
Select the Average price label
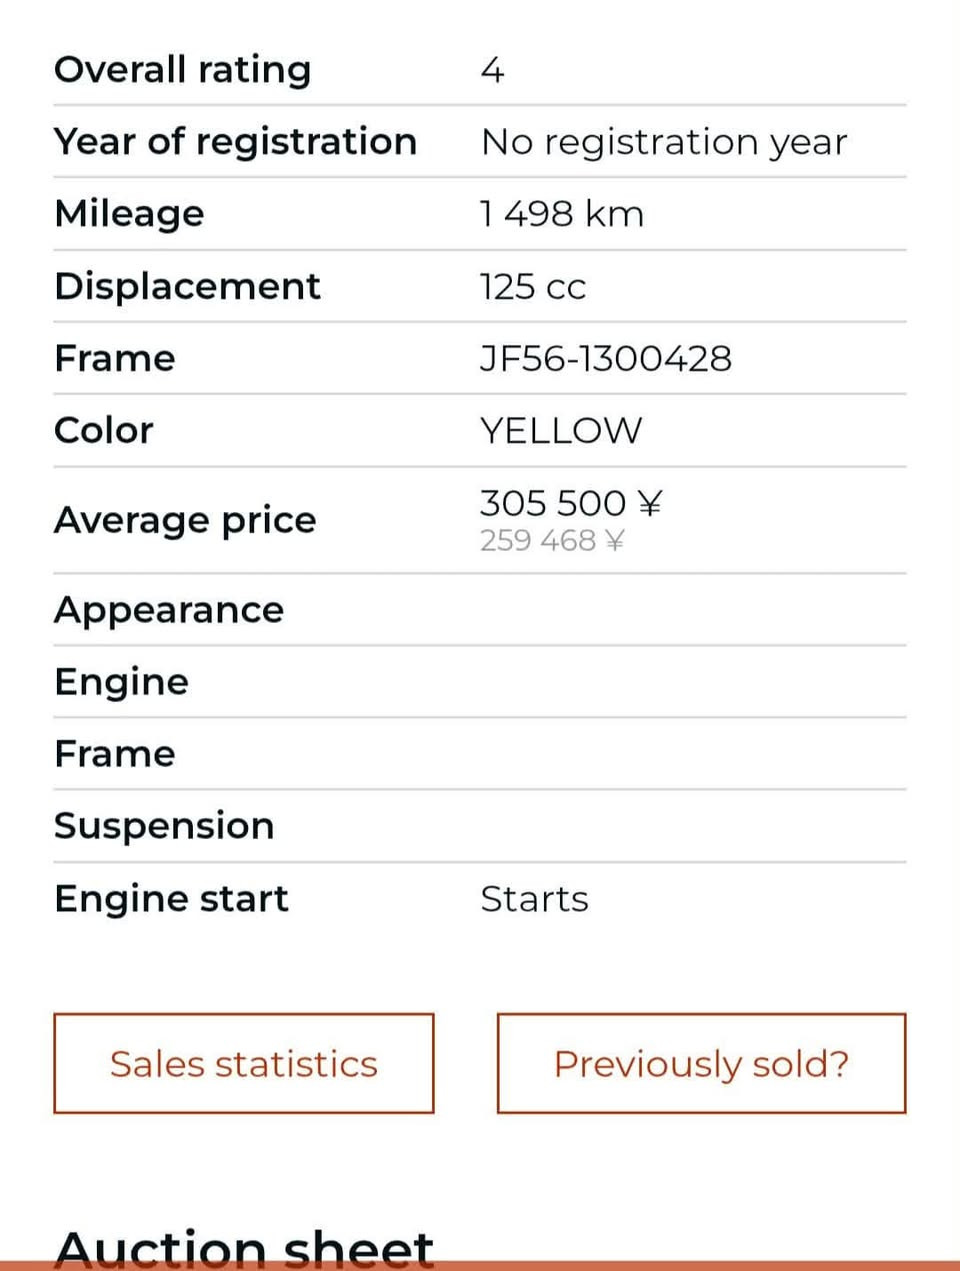(185, 520)
